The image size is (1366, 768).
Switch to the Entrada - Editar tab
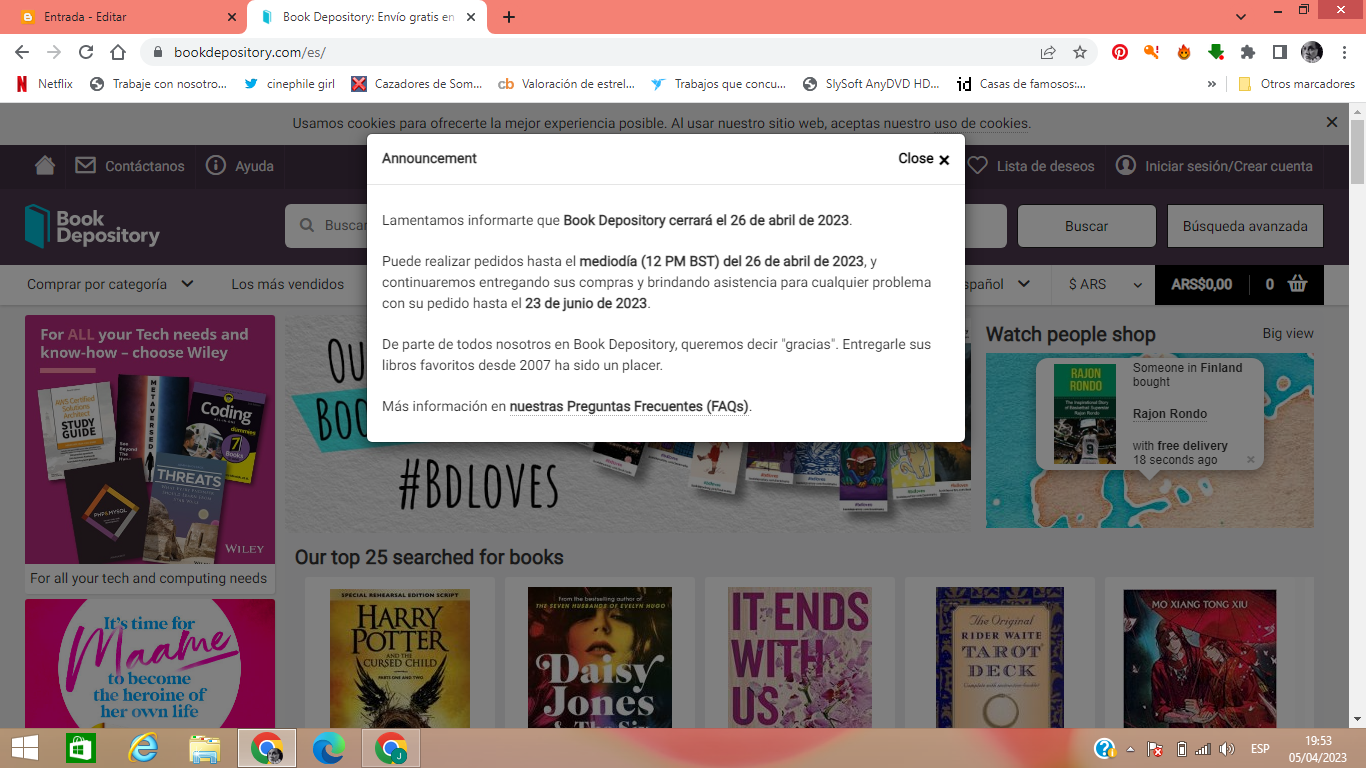pyautogui.click(x=120, y=17)
